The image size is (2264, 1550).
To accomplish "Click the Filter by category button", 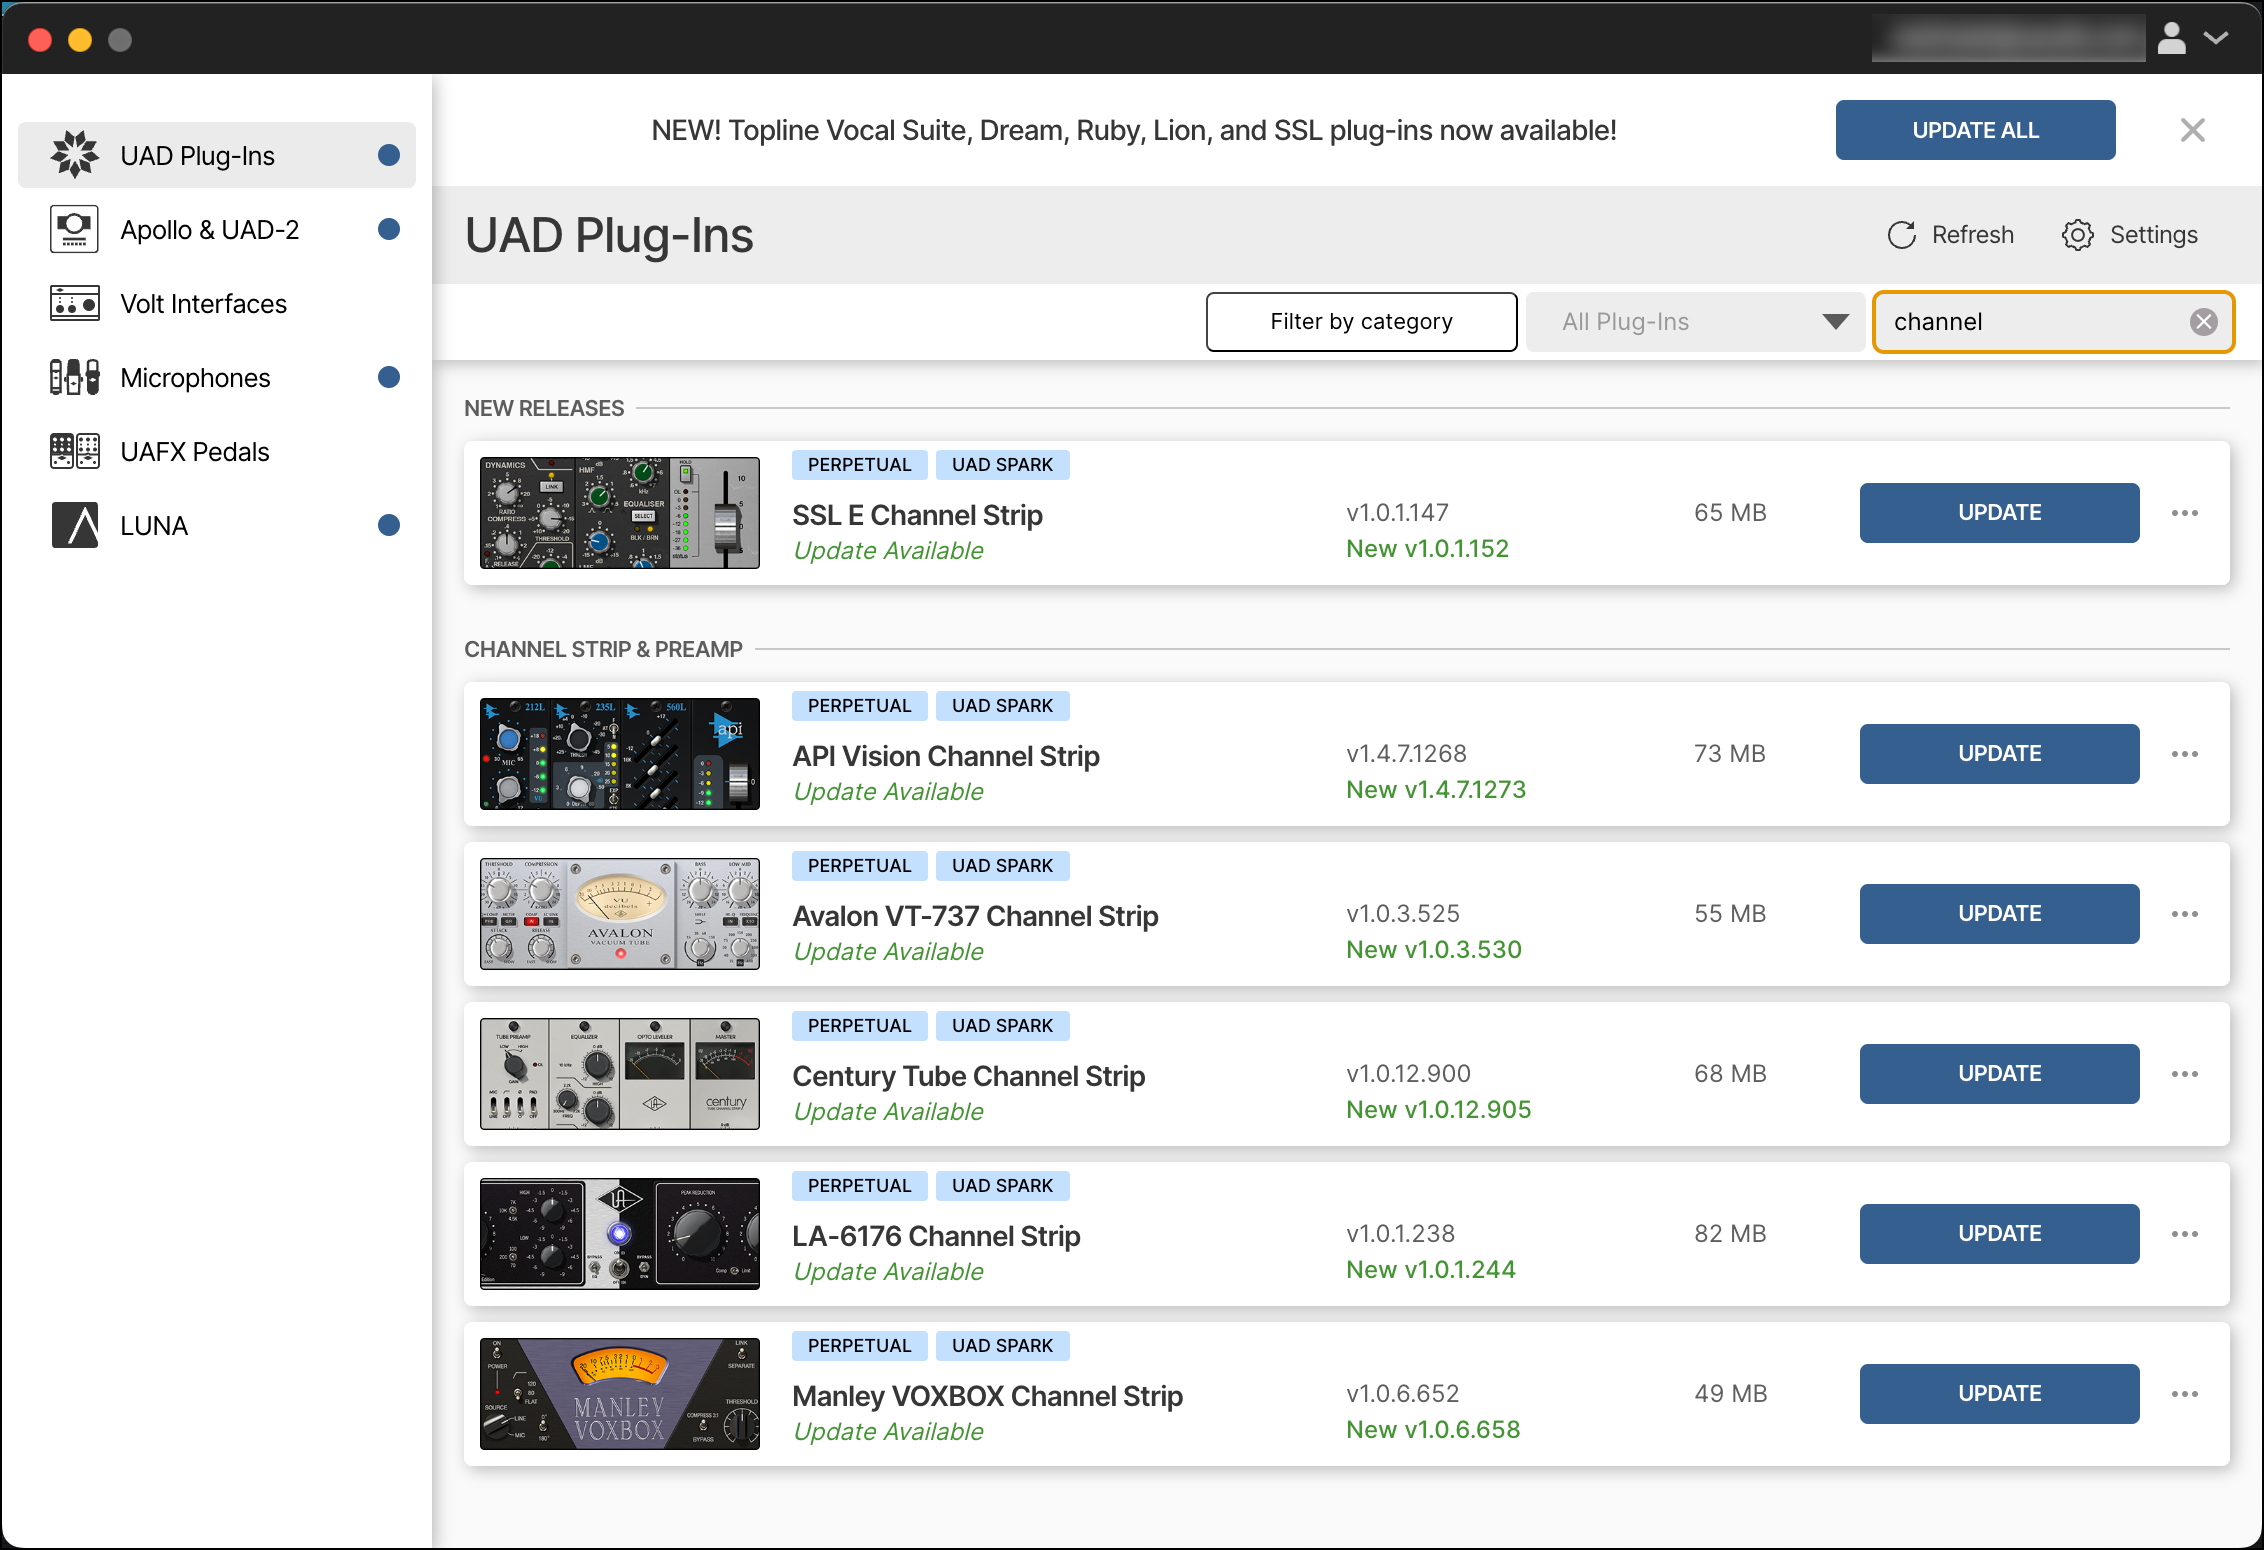I will 1361,322.
